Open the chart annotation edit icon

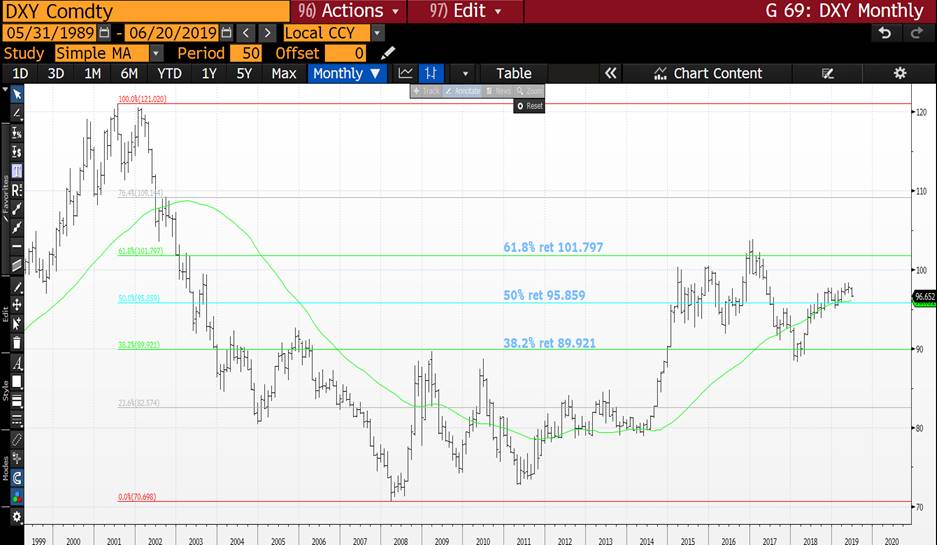pos(827,73)
